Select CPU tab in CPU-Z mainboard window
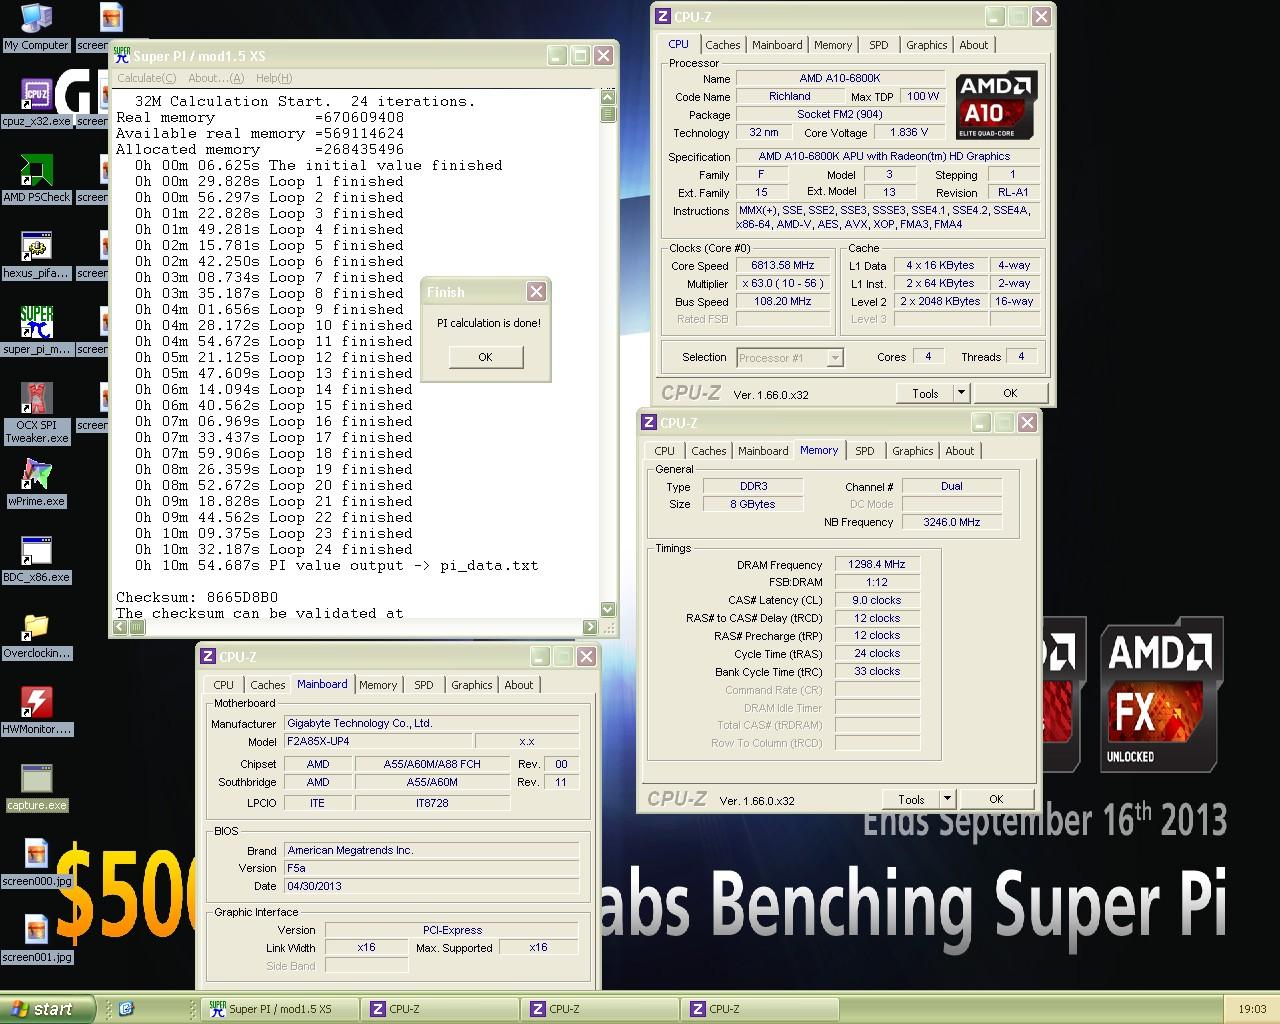 pyautogui.click(x=224, y=685)
